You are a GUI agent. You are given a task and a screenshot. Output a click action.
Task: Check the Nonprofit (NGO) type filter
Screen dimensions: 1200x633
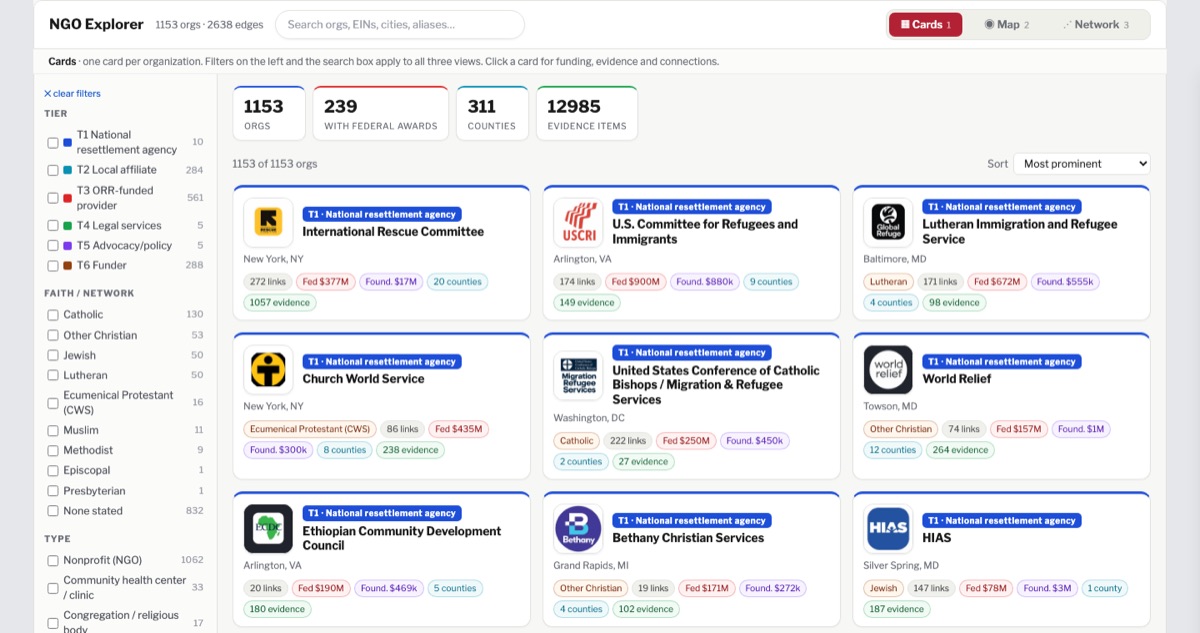(x=53, y=560)
